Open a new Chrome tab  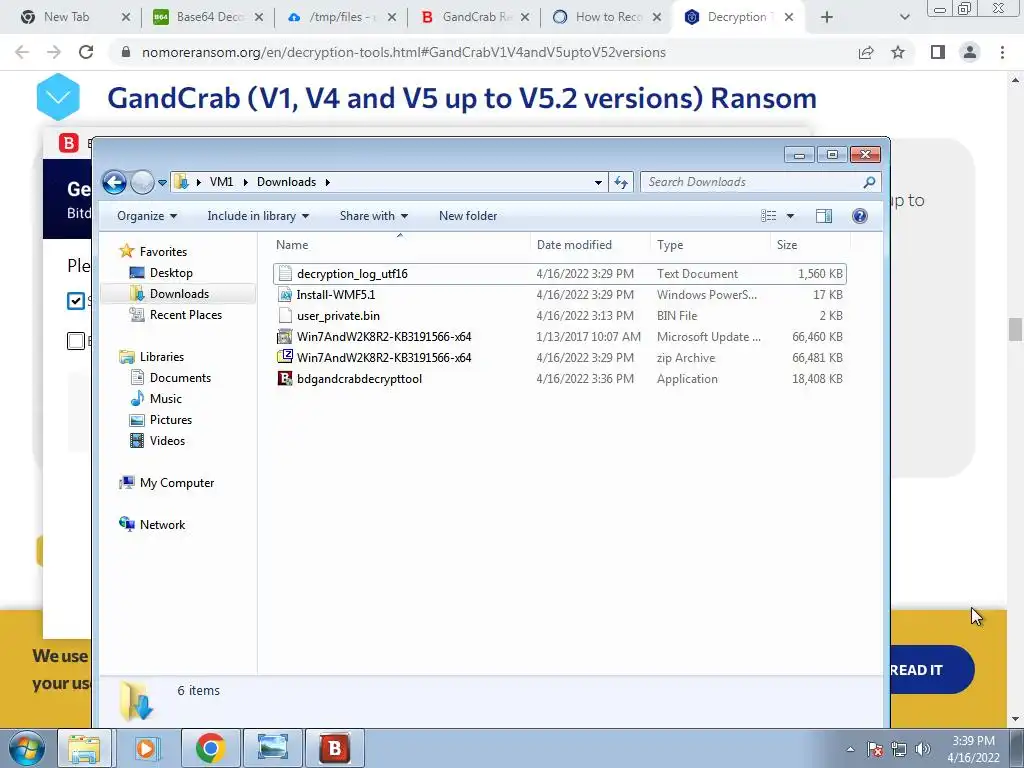tap(827, 17)
